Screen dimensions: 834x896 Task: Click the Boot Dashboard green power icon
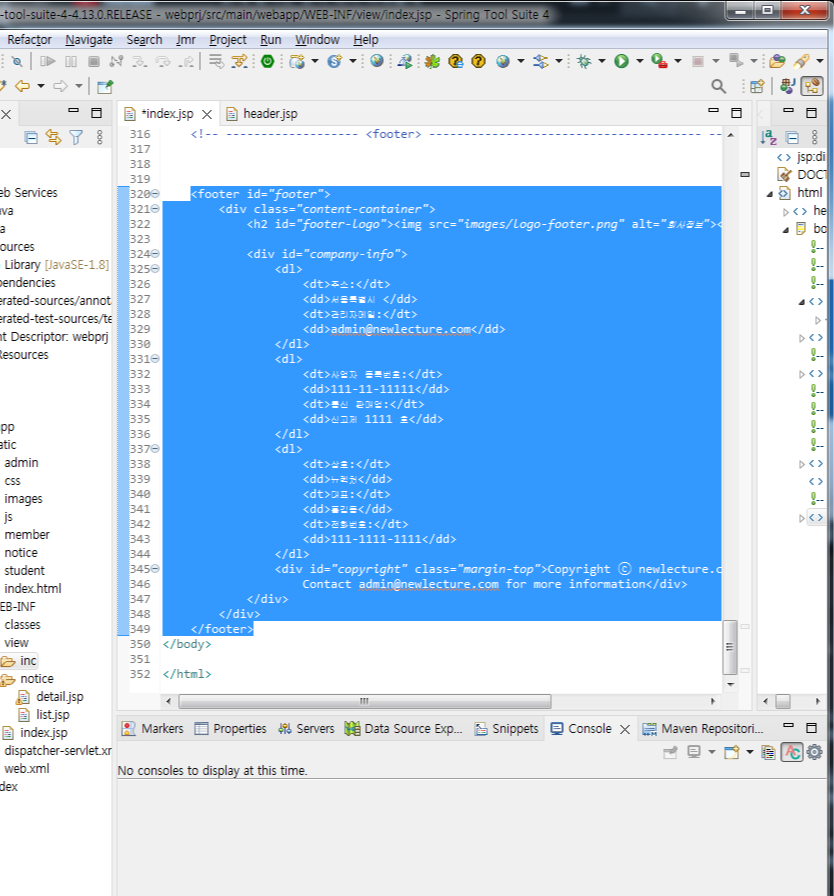(267, 61)
